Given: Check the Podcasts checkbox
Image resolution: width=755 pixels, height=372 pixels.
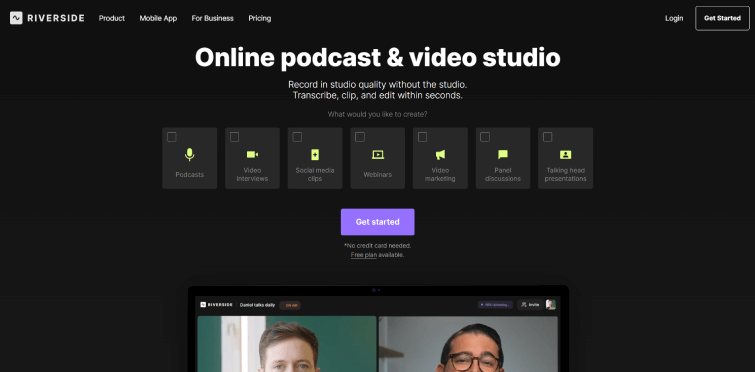Looking at the screenshot, I should [172, 137].
